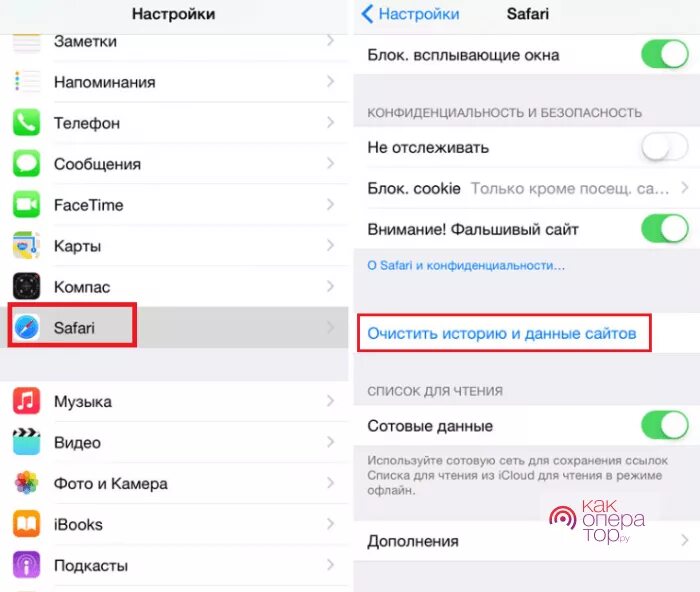Screen dimensions: 700x592
Task: Enable the Do Not Track switch
Action: point(665,147)
